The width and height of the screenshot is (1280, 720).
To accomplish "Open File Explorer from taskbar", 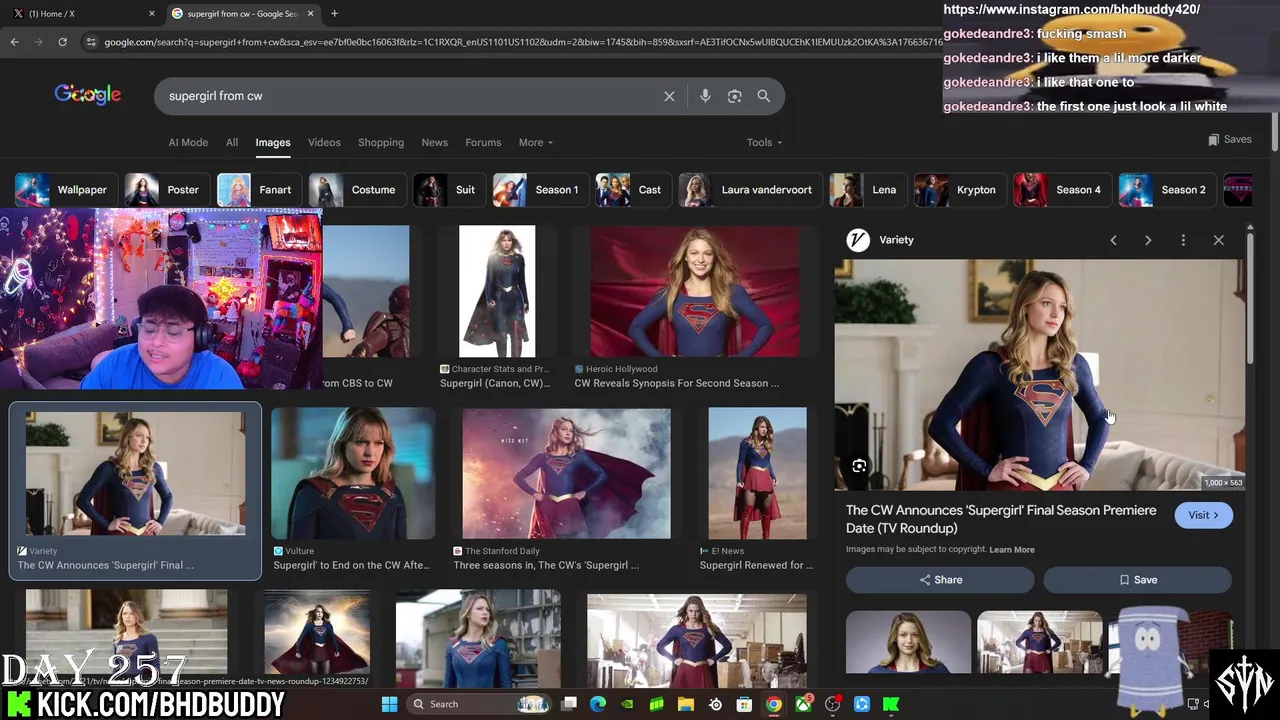I will pos(686,704).
